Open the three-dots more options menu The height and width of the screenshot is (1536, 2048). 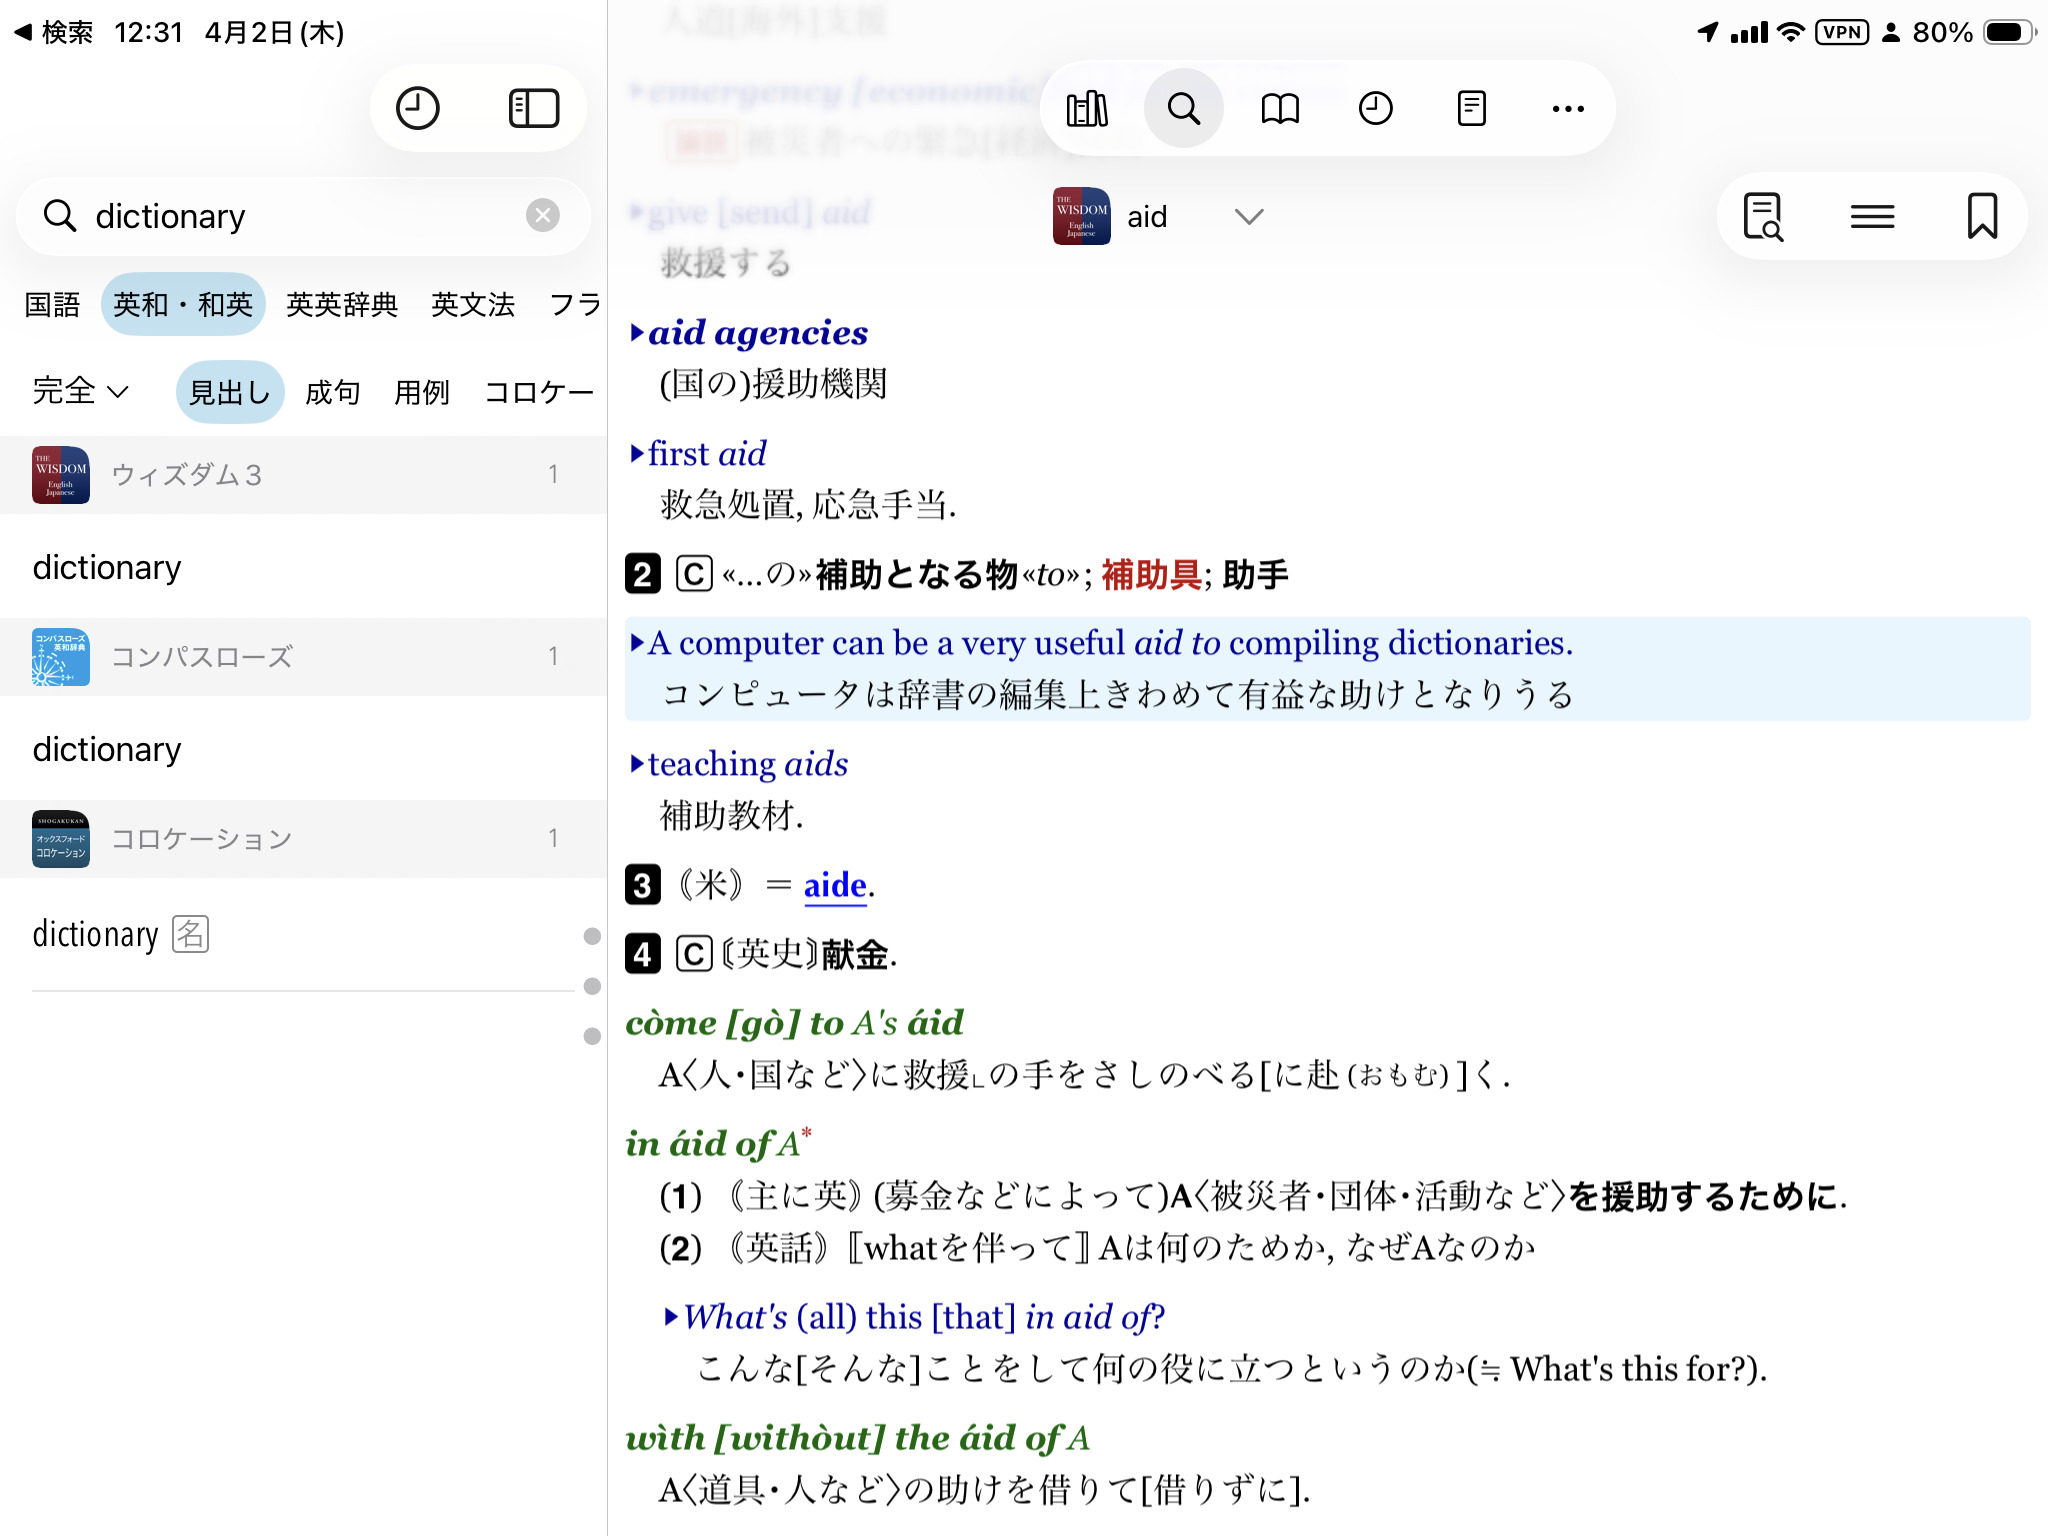point(1567,108)
